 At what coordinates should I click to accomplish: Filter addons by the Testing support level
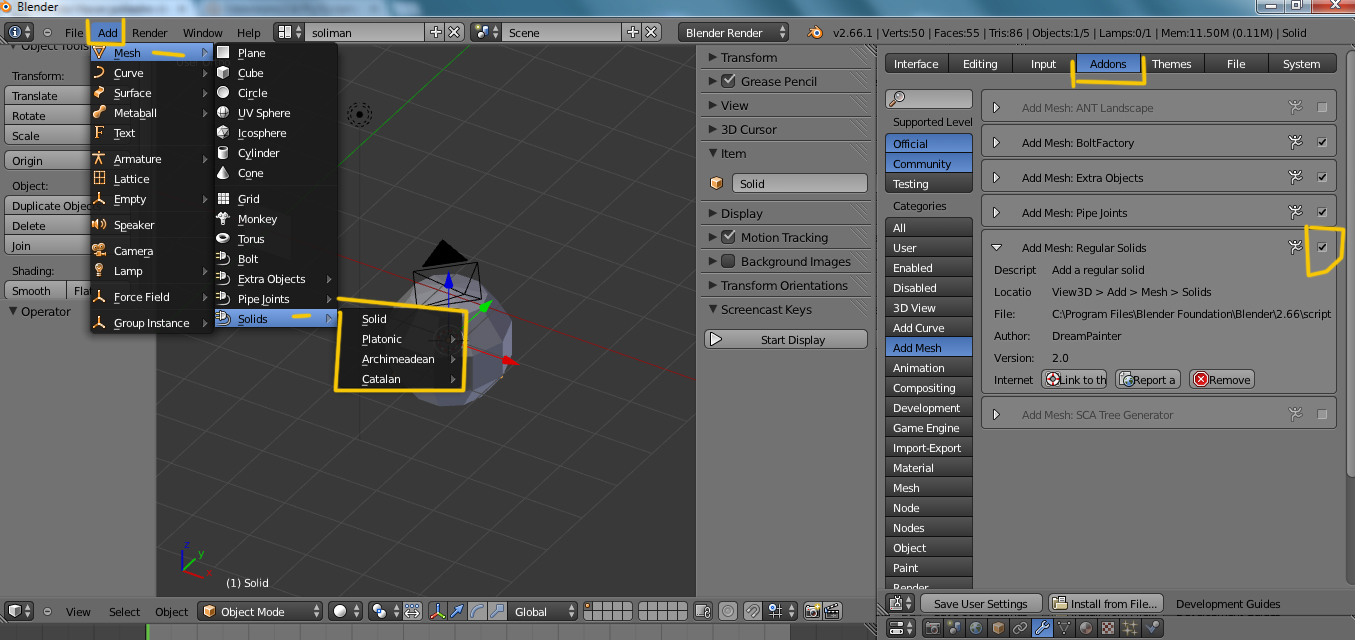point(928,184)
